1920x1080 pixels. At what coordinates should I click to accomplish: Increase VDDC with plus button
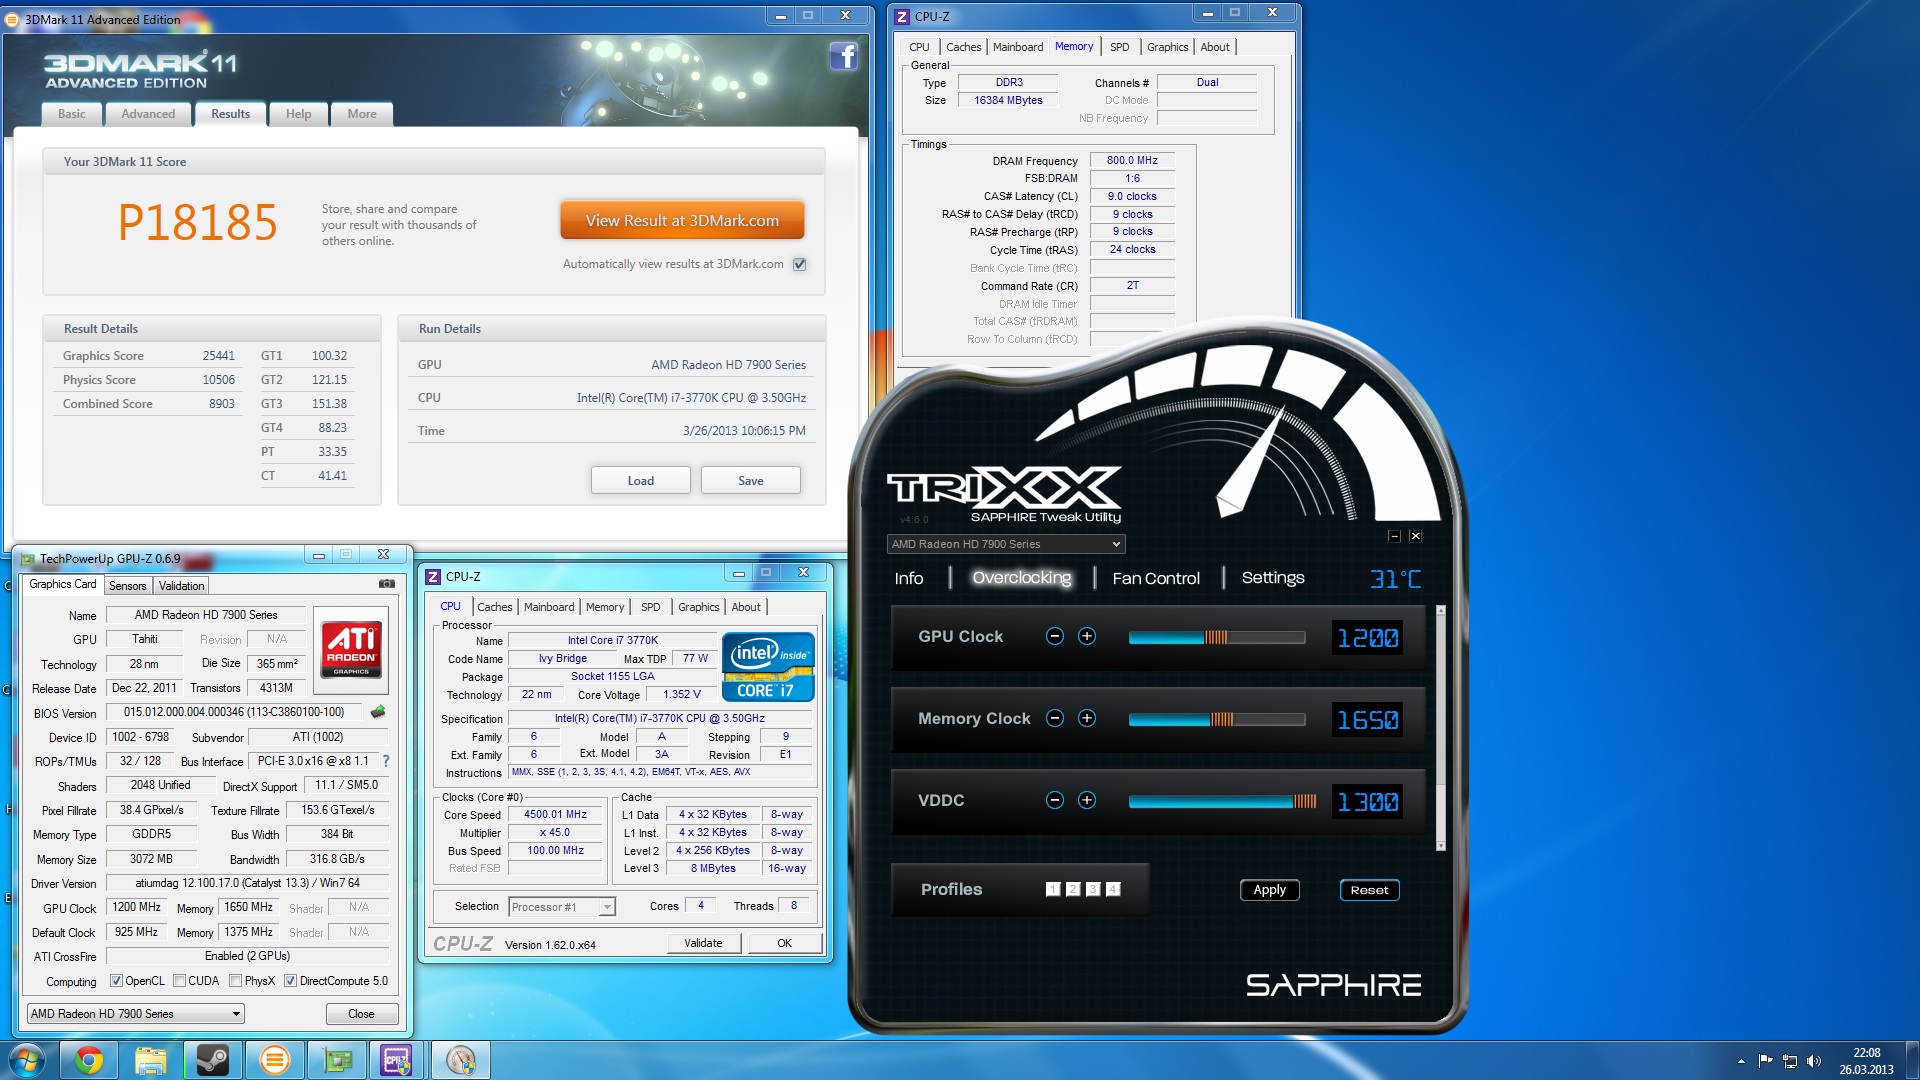(x=1087, y=801)
